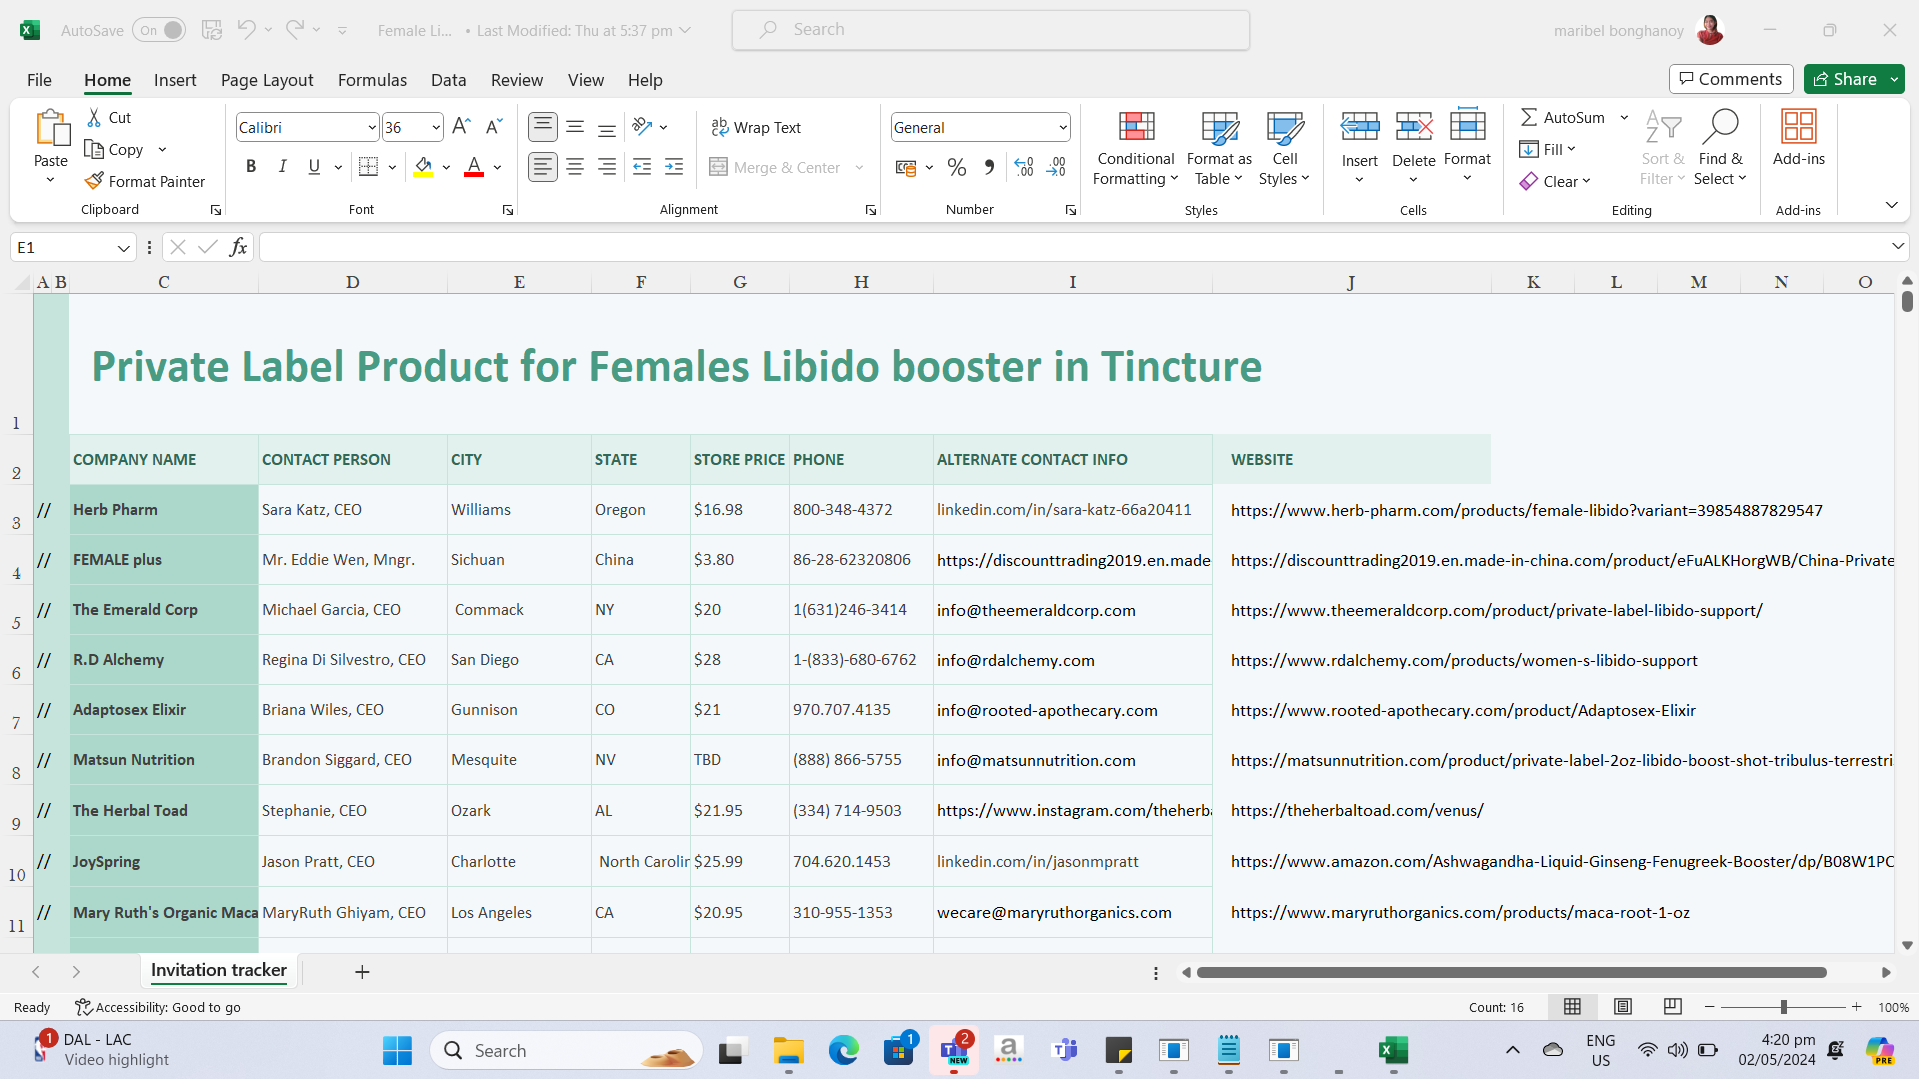Viewport: 1919px width, 1079px height.
Task: Expand the Name Box dropdown arrow
Action: pyautogui.click(x=123, y=248)
